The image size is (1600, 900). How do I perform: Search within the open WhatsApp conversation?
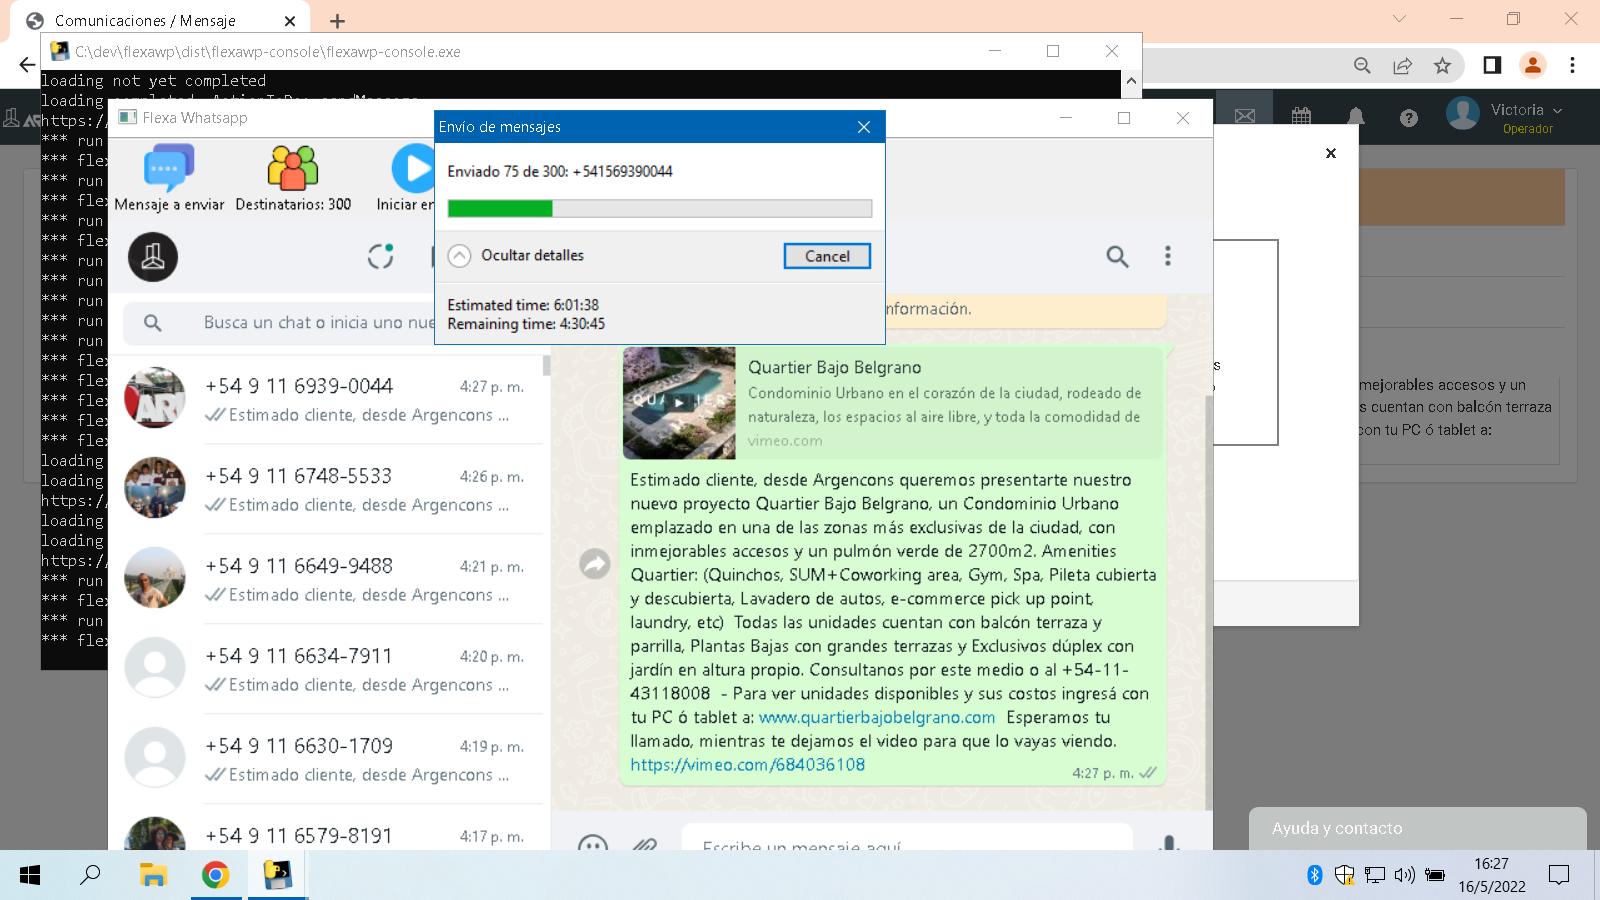pyautogui.click(x=1117, y=257)
